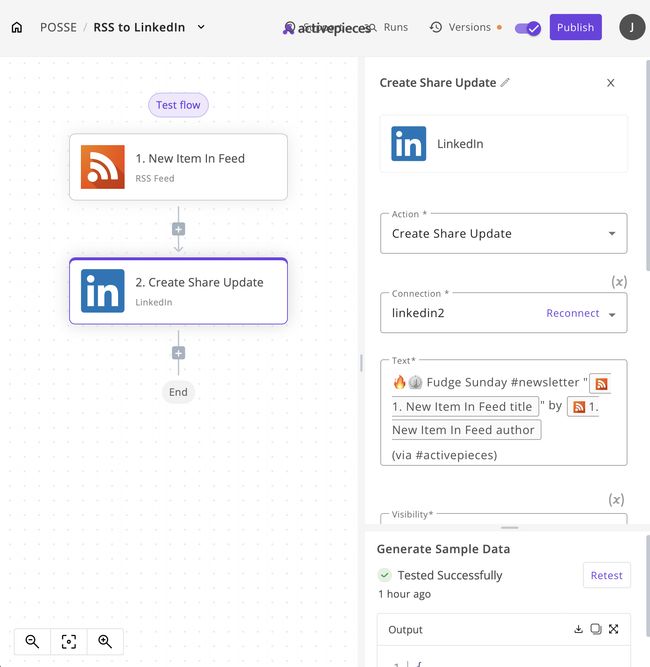Select the New Item In Feed author token
The image size is (650, 667).
coord(466,430)
